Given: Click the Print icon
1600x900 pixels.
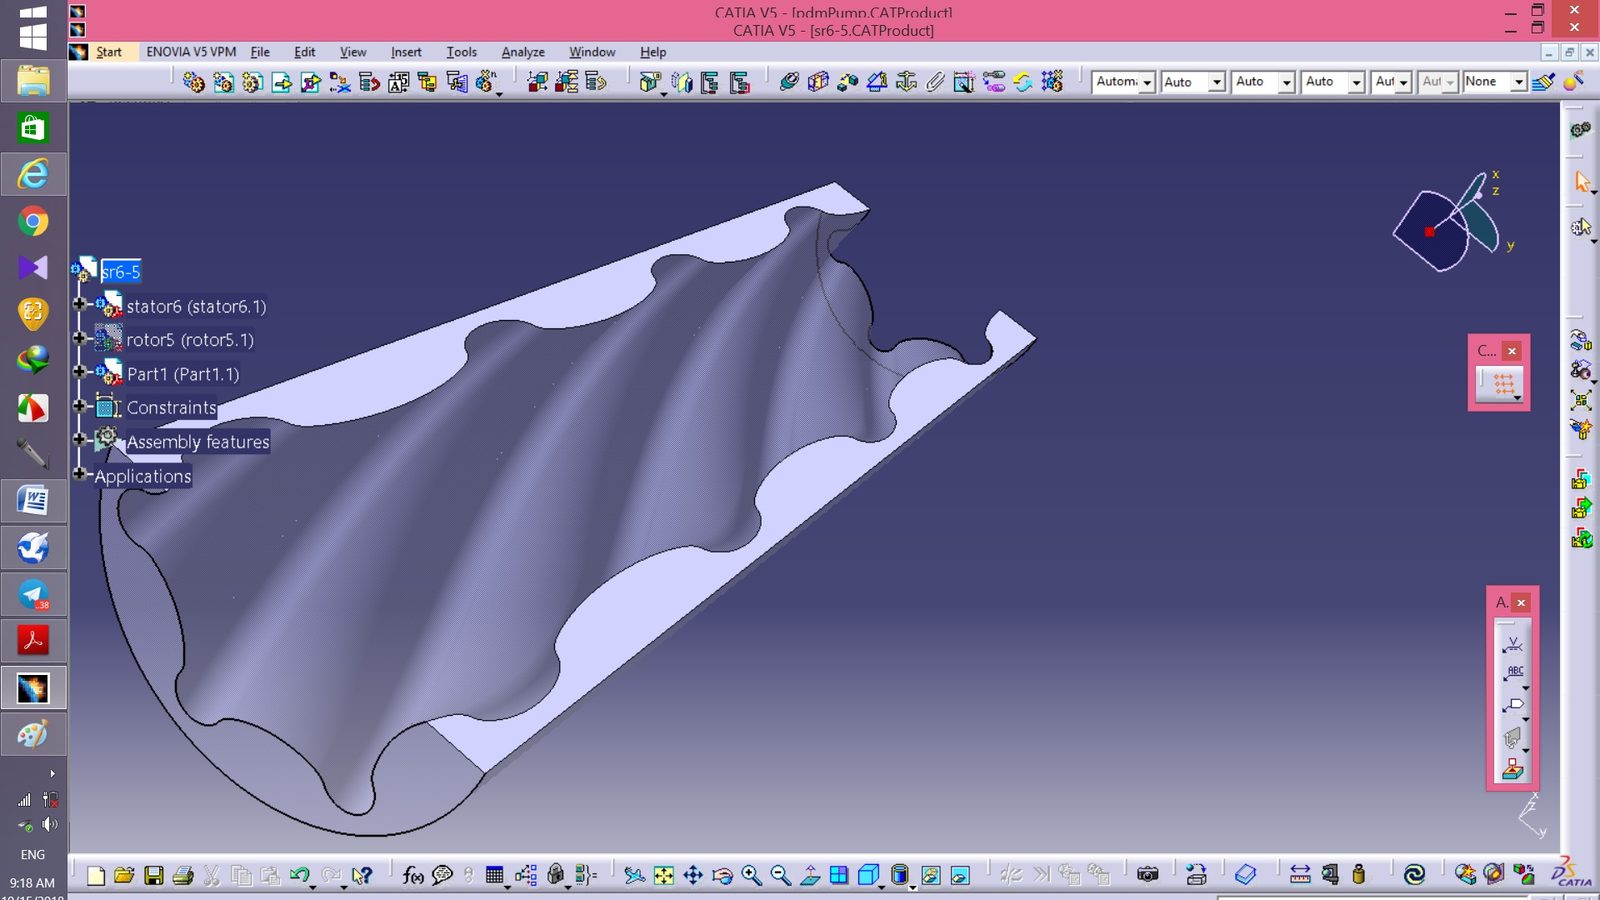Looking at the screenshot, I should click(x=183, y=876).
